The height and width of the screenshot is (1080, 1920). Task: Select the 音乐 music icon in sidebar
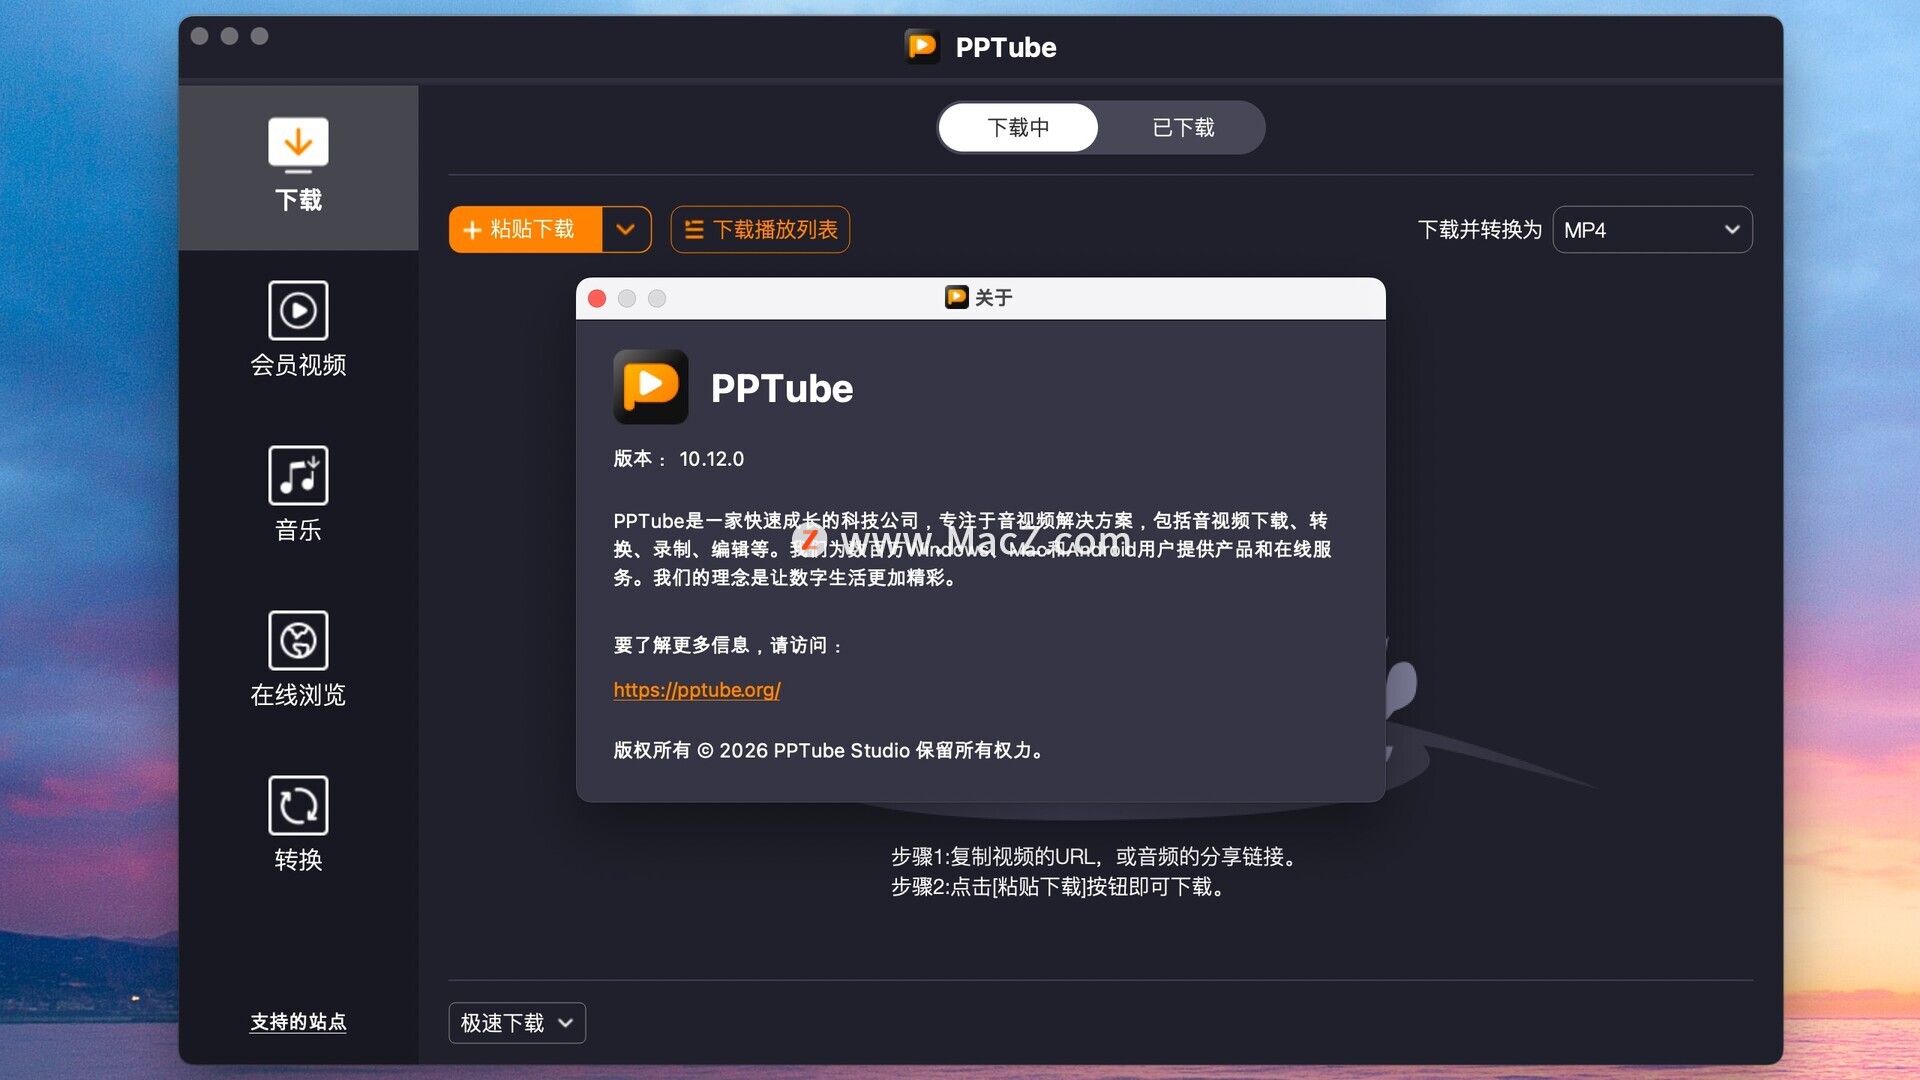[x=298, y=475]
